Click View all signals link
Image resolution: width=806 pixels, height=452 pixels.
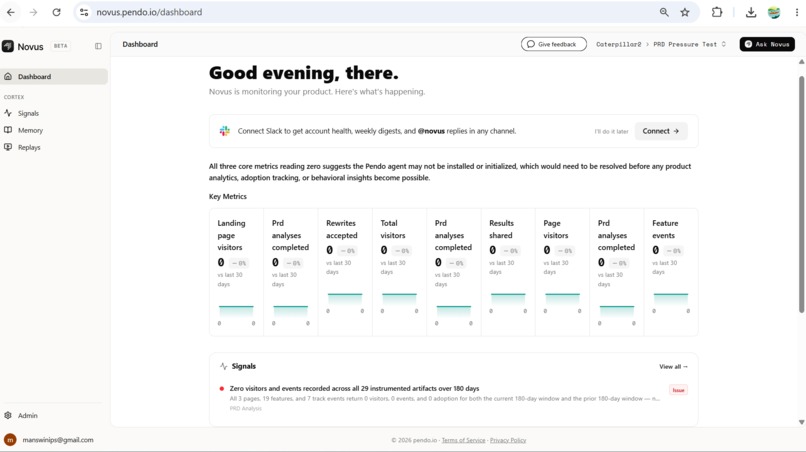click(x=673, y=367)
